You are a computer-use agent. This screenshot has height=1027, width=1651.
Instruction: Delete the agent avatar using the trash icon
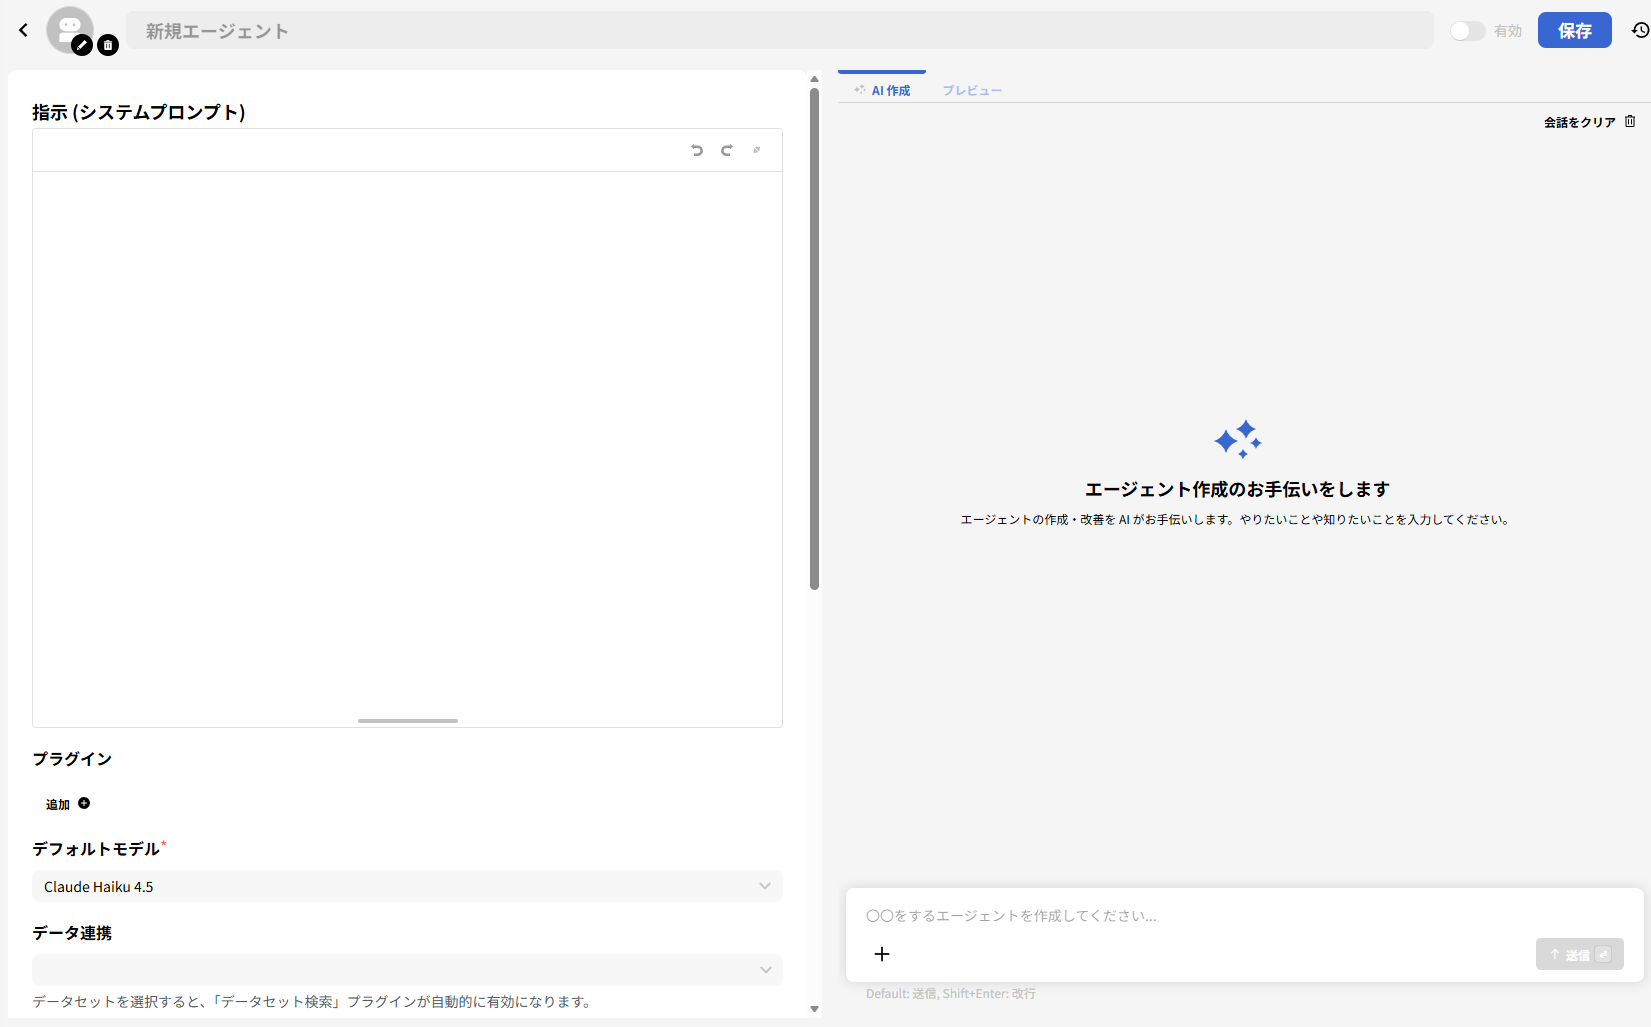[x=108, y=45]
